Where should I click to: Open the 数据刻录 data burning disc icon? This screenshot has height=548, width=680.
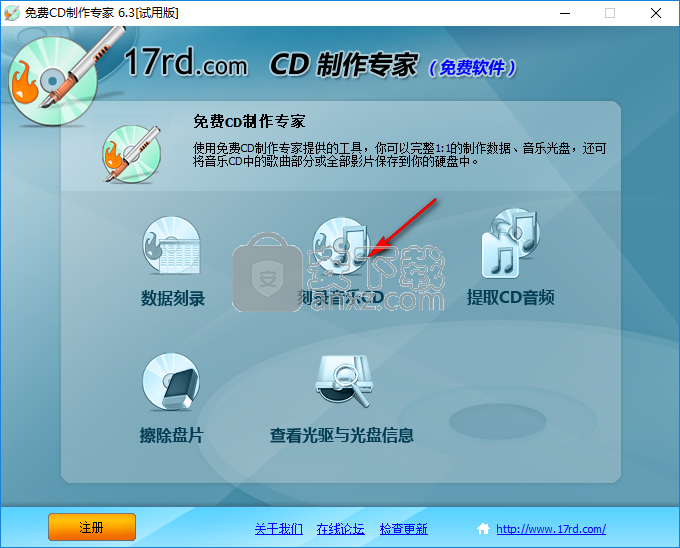(x=172, y=247)
